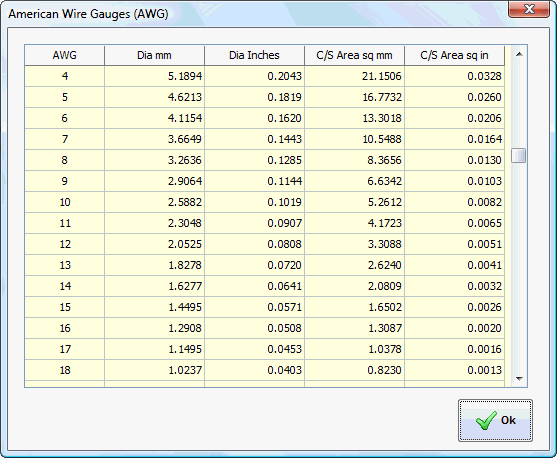Select area value 21.1506
The height and width of the screenshot is (458, 557).
[355, 76]
